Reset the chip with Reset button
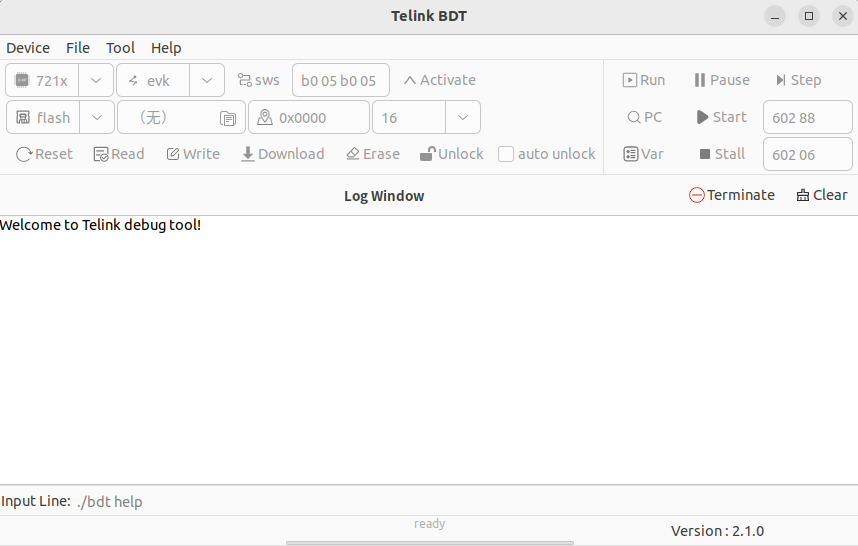Viewport: 858px width, 546px height. click(44, 154)
